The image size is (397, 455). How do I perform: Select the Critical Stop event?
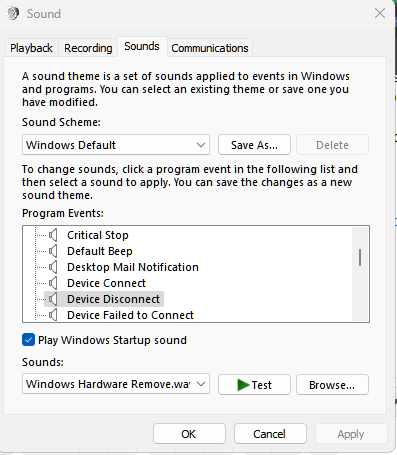[x=98, y=235]
